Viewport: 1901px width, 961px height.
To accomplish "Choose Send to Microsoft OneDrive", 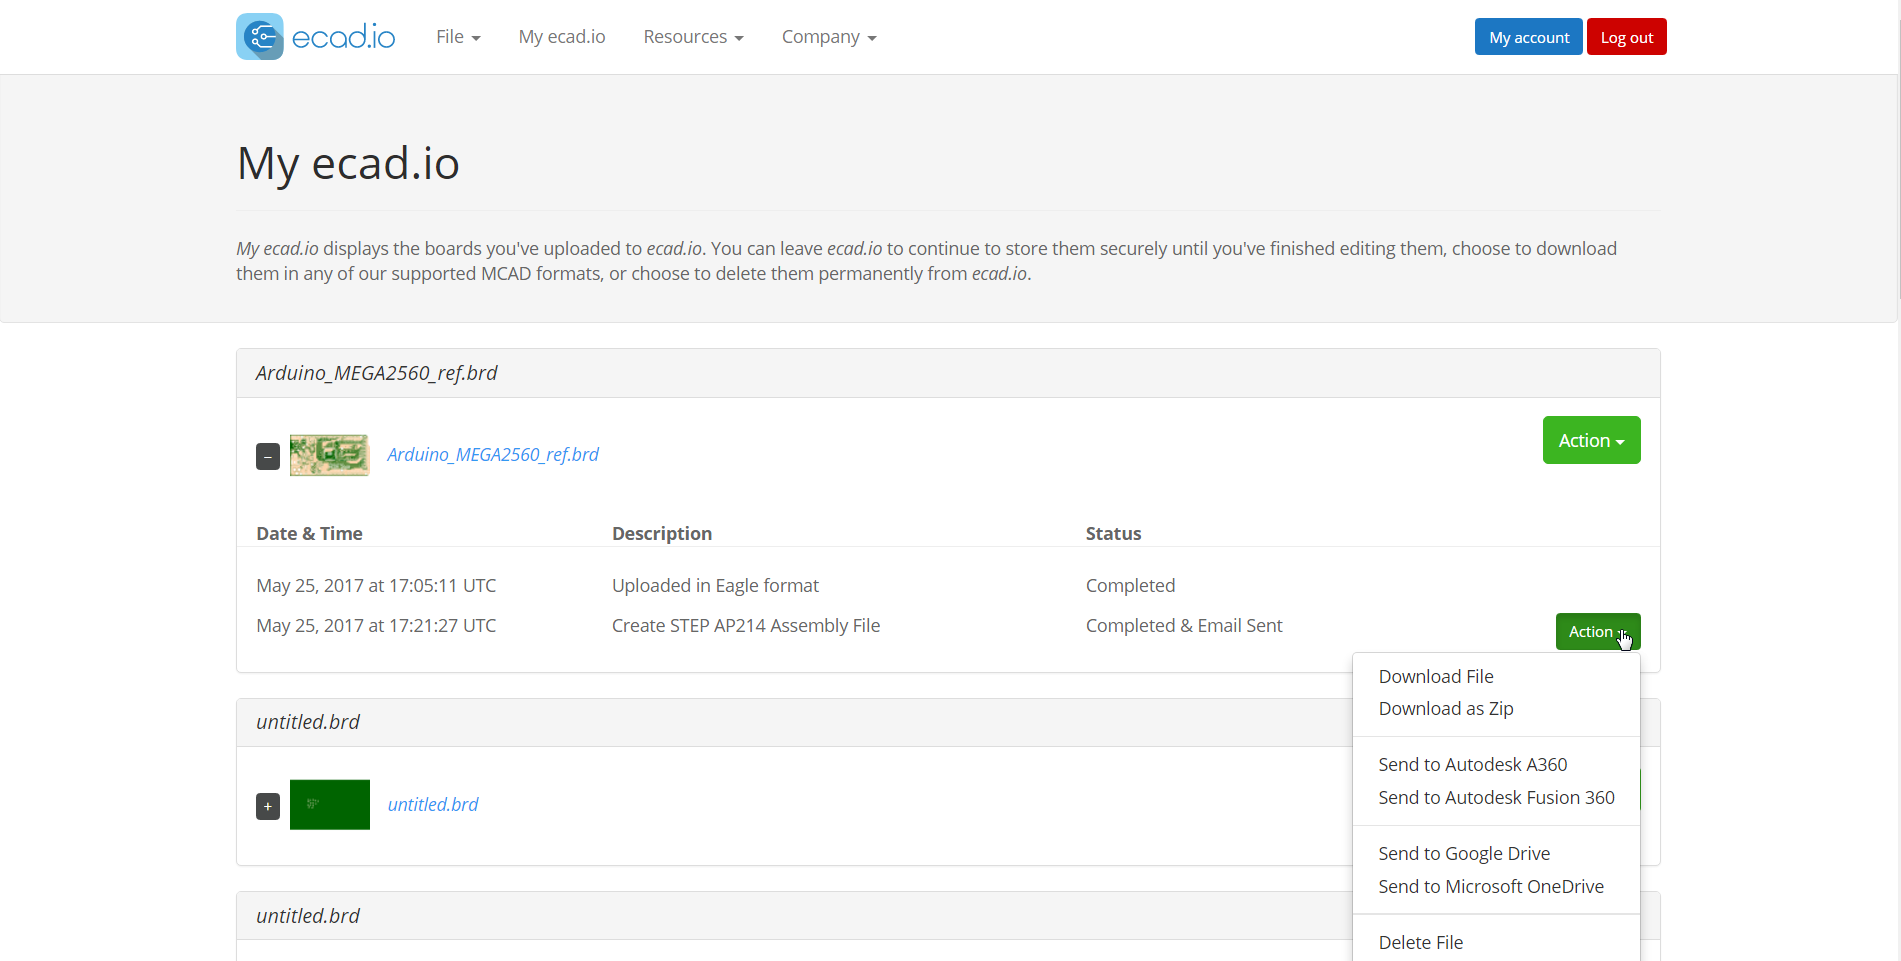I will tap(1490, 886).
